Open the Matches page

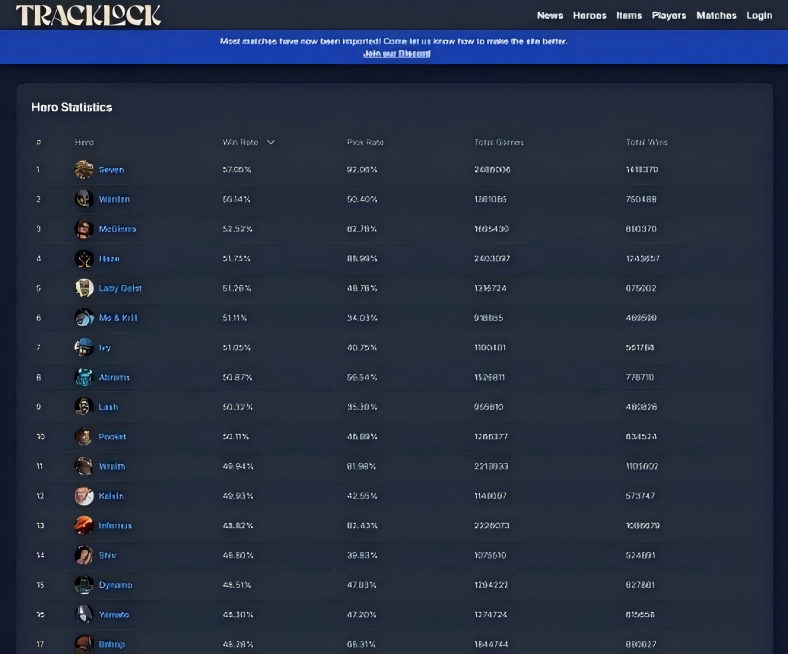(716, 16)
